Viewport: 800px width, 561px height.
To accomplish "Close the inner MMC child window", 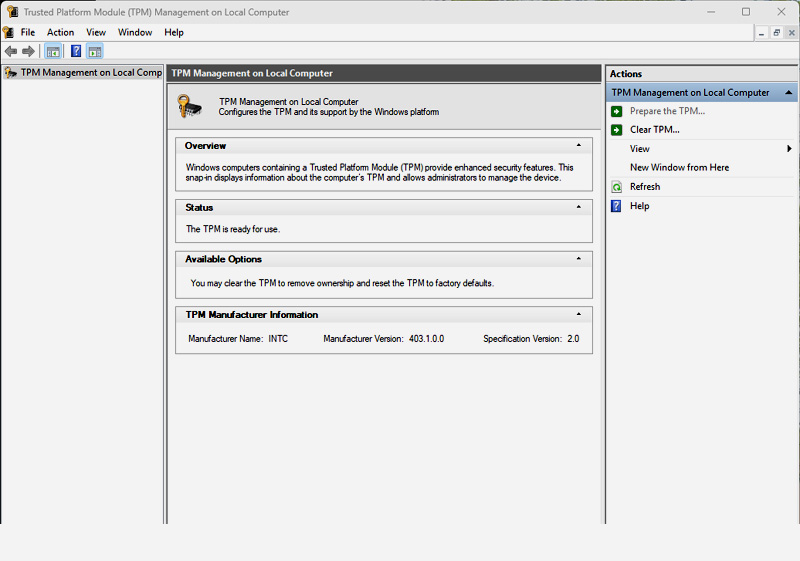I will click(x=791, y=33).
